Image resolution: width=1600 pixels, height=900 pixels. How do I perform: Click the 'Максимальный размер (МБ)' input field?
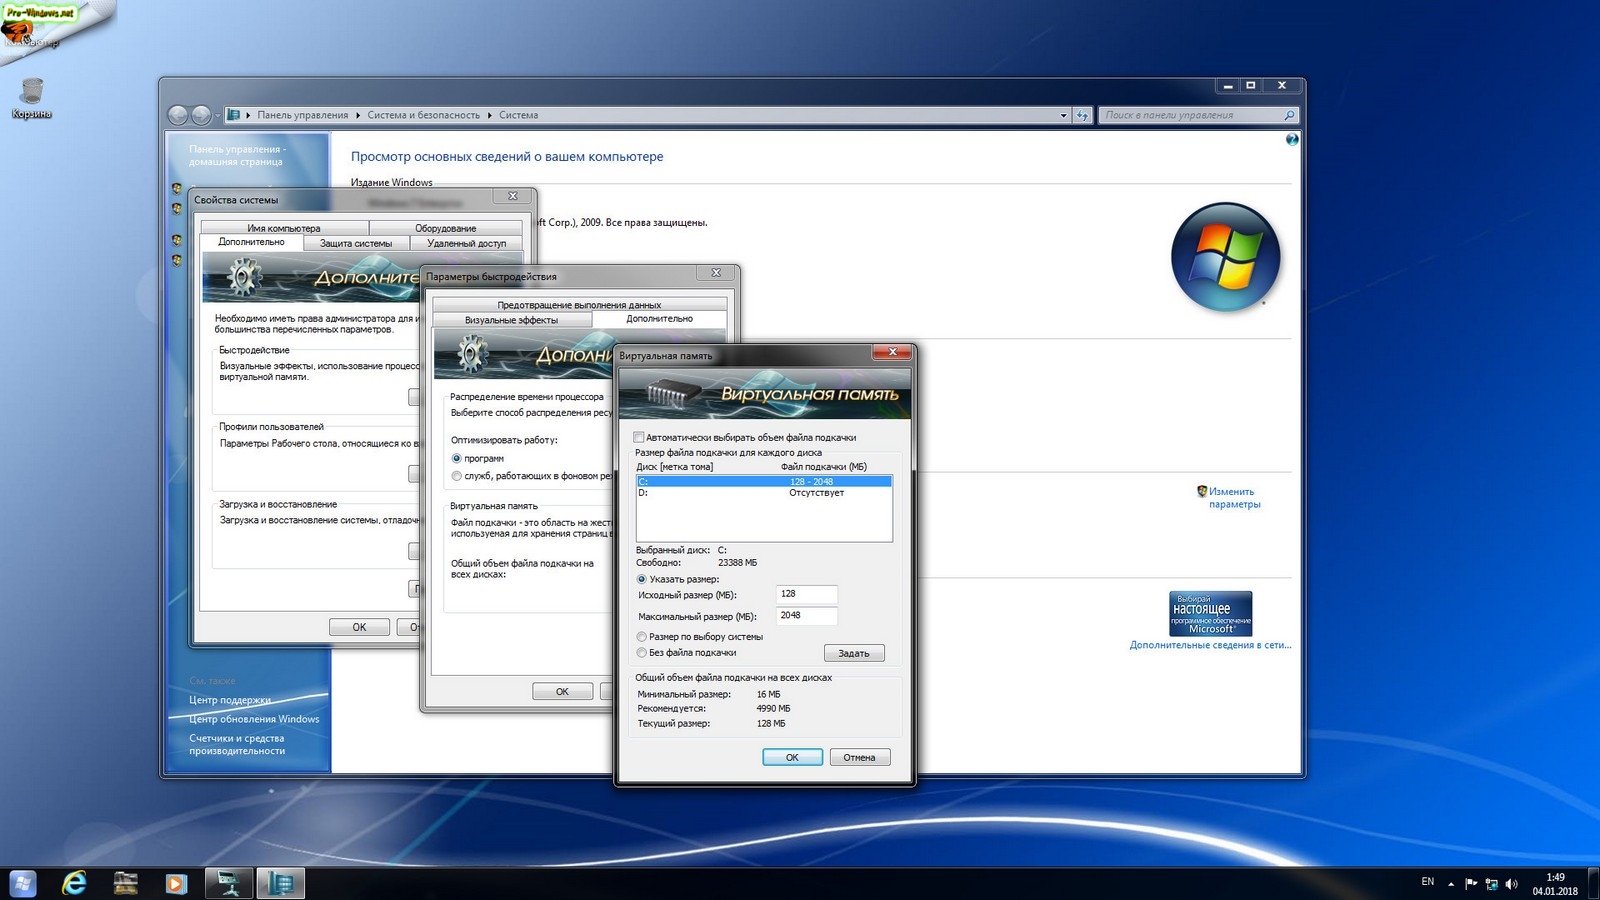pyautogui.click(x=806, y=616)
